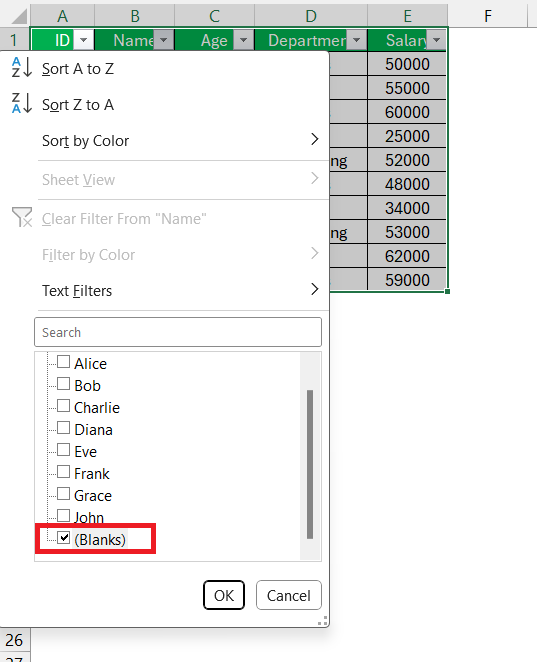Click into the Search field
Screen dimensions: 537x662
point(178,332)
